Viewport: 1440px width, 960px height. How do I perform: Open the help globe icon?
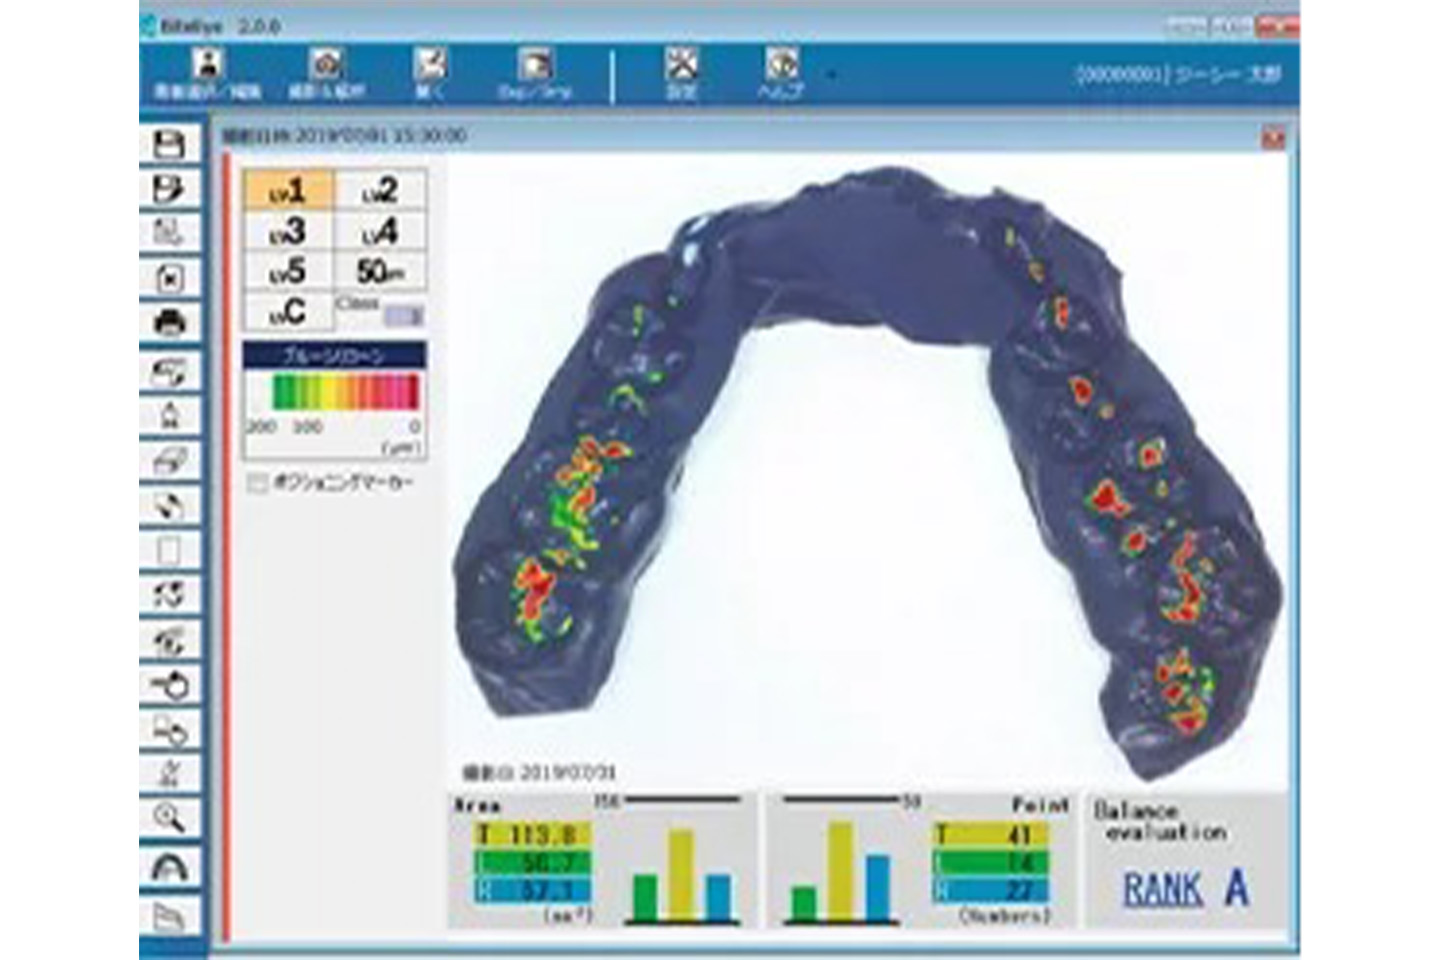tap(781, 75)
